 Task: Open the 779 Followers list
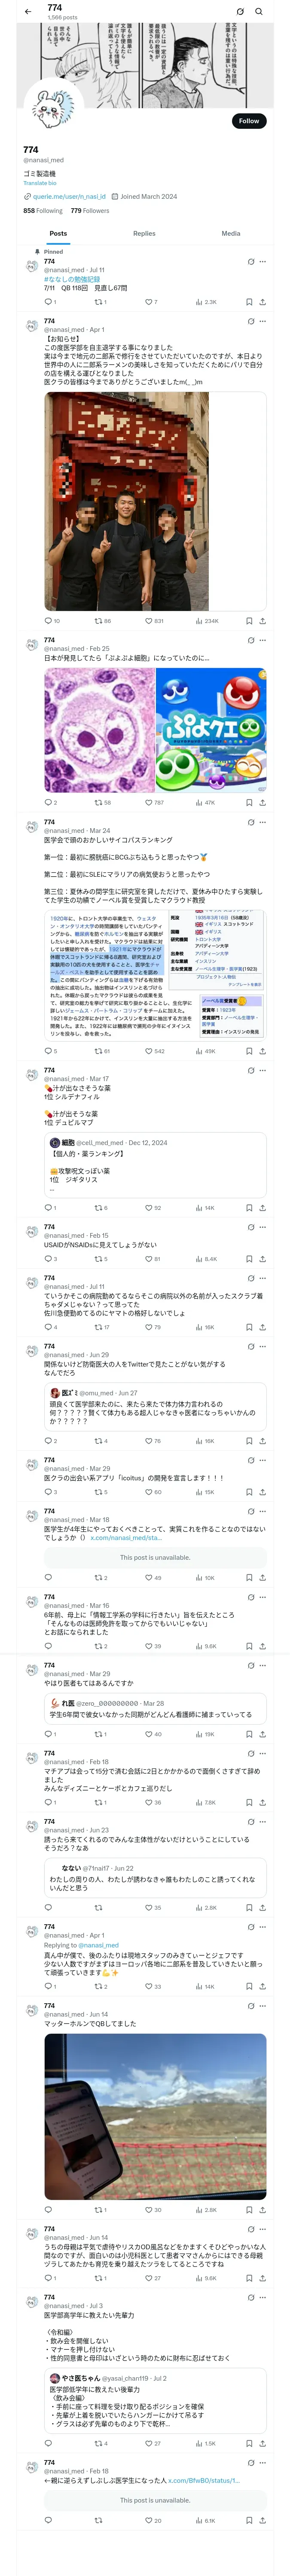click(89, 211)
